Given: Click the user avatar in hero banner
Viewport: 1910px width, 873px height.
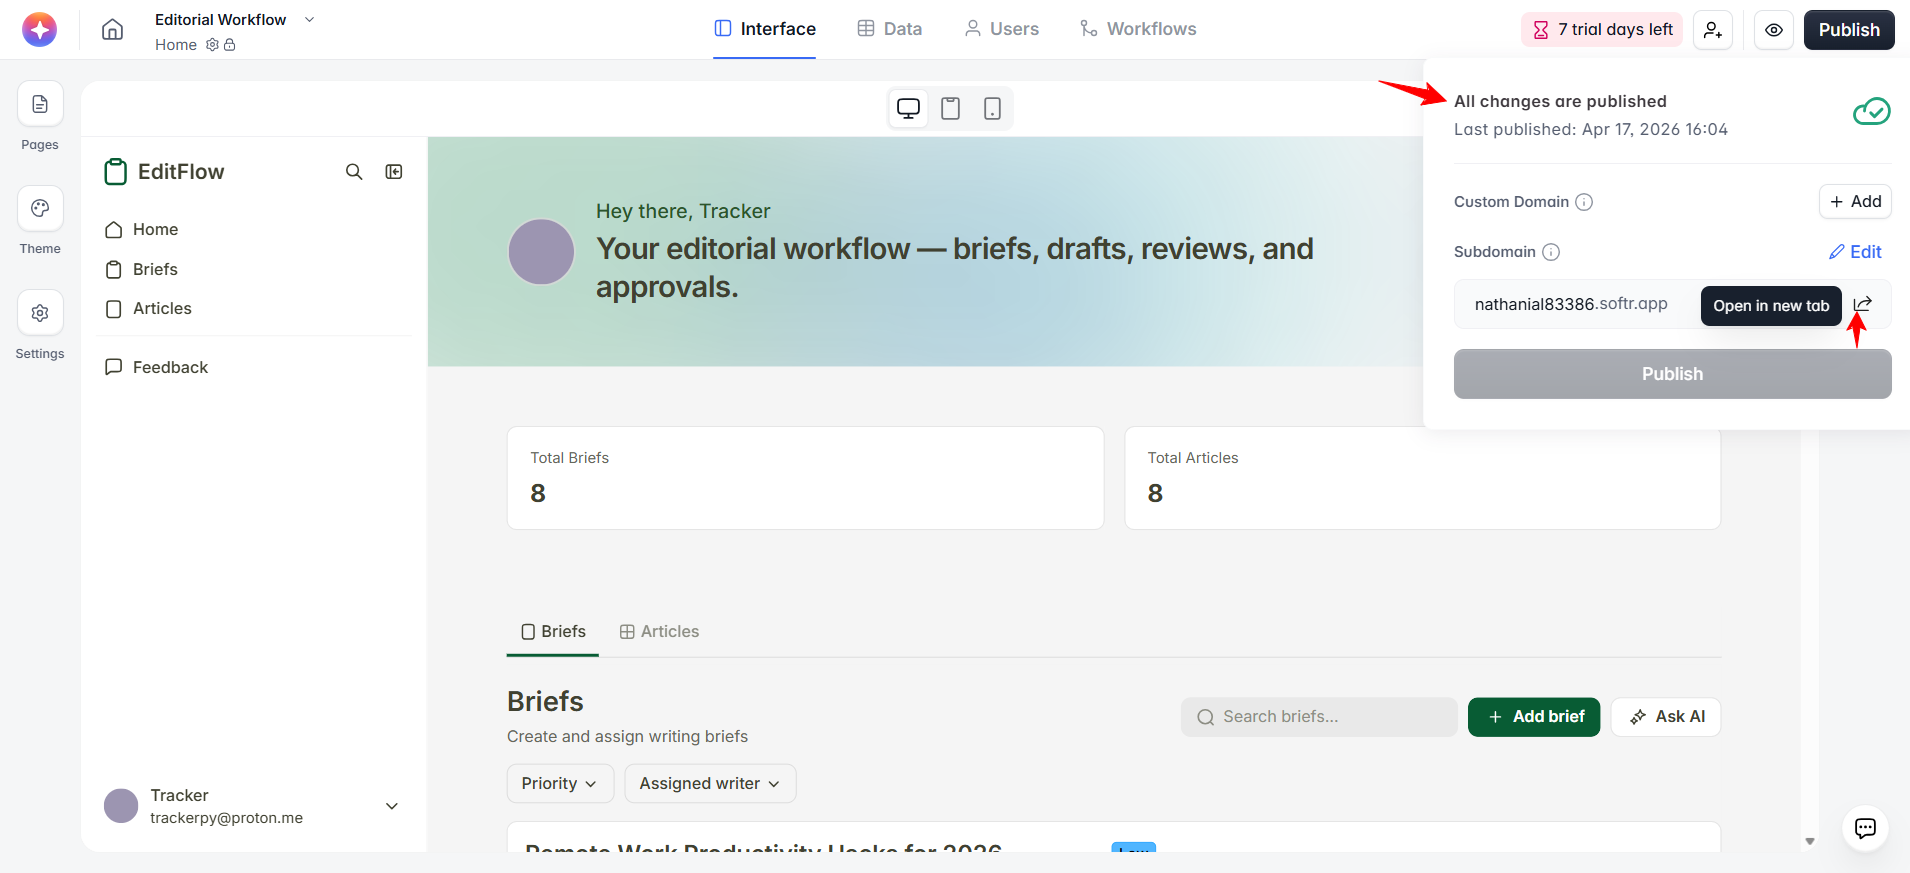Looking at the screenshot, I should pyautogui.click(x=541, y=252).
